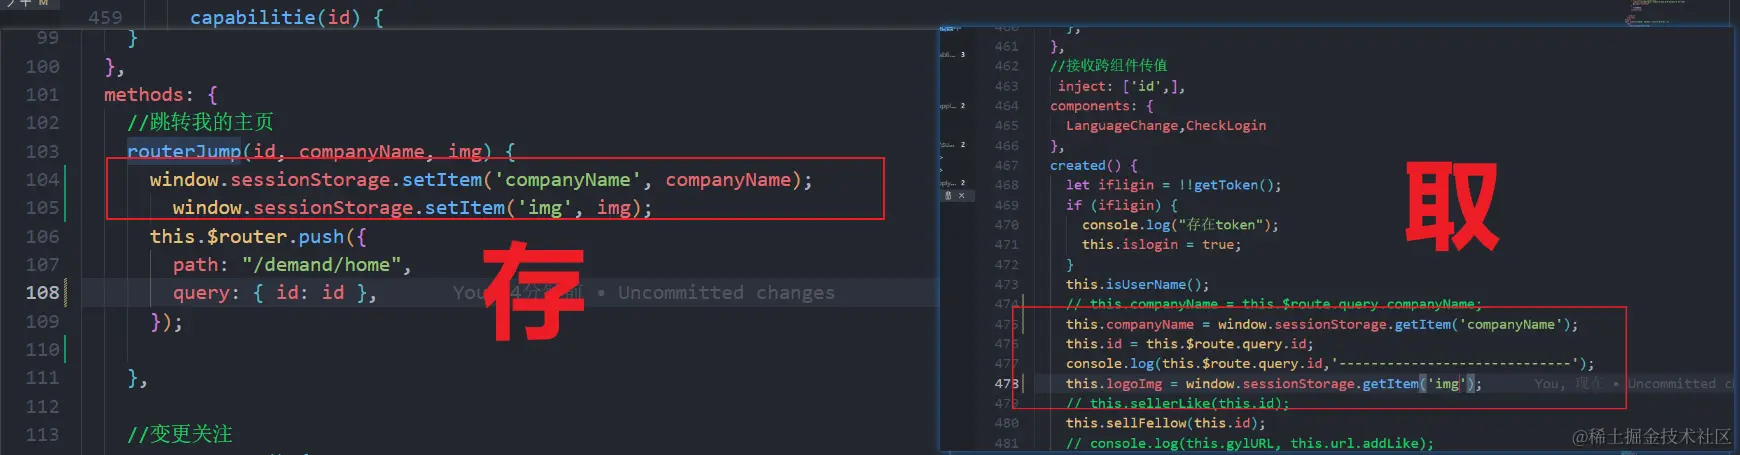Click the routerJump function name
The image size is (1740, 455).
click(184, 152)
